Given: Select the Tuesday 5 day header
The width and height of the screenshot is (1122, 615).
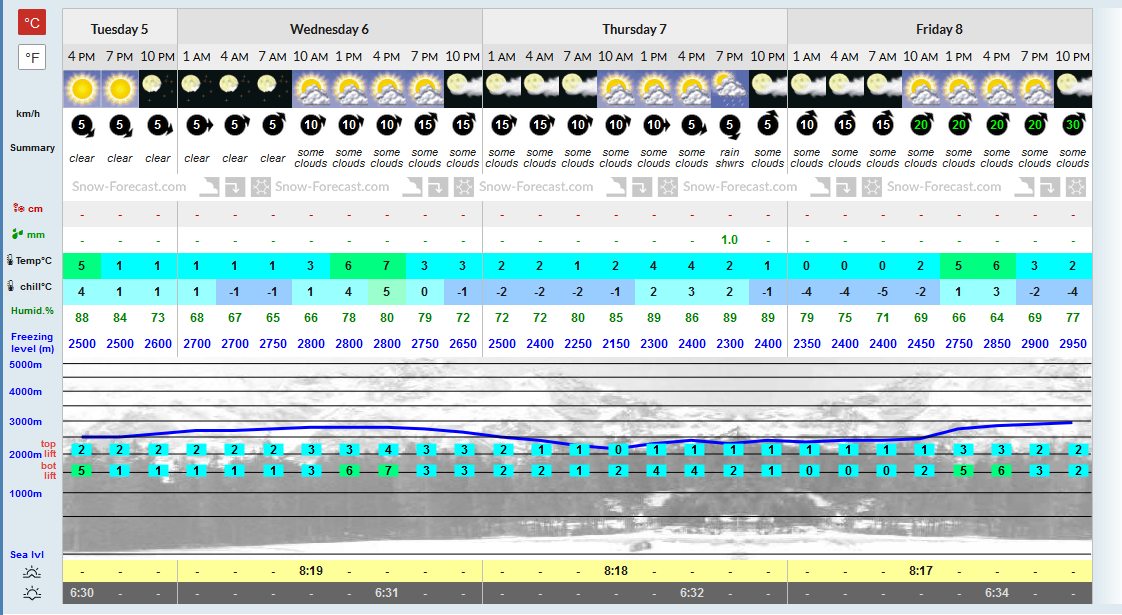Looking at the screenshot, I should click(119, 29).
